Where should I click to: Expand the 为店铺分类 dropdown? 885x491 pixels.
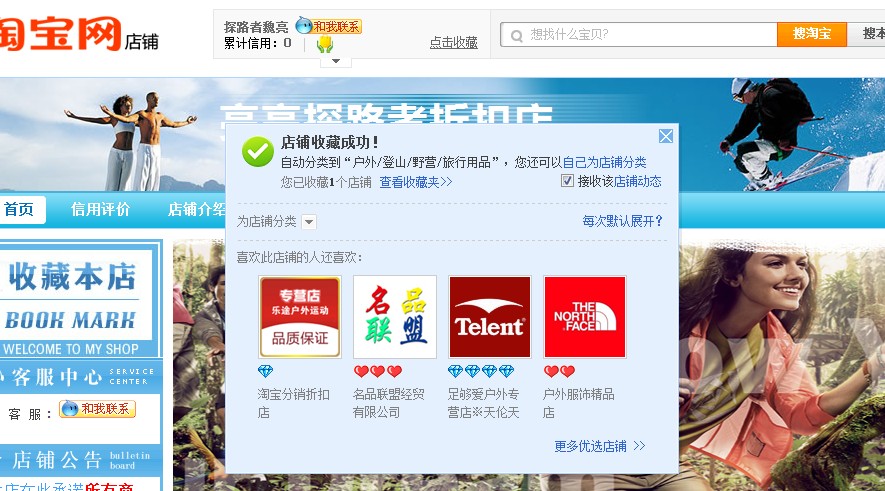click(309, 222)
